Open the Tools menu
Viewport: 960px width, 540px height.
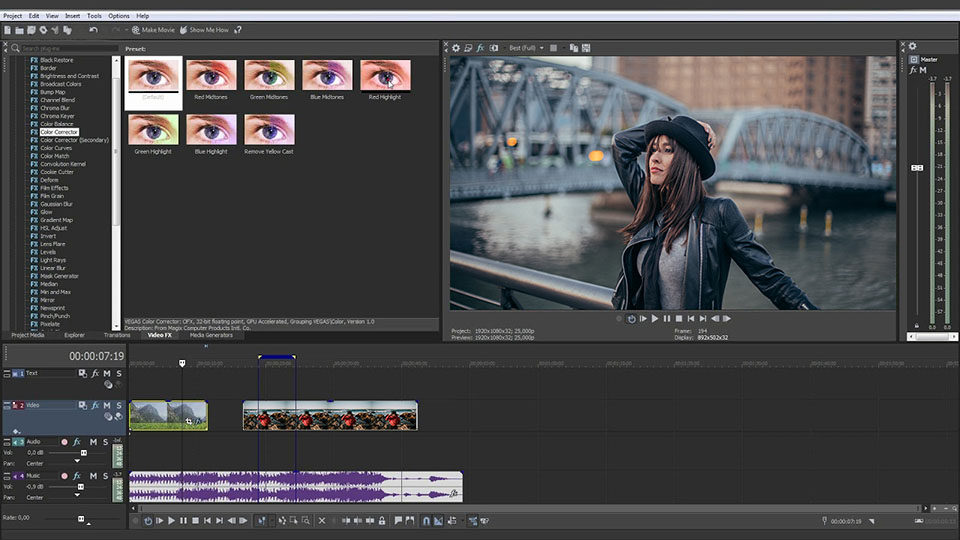94,16
